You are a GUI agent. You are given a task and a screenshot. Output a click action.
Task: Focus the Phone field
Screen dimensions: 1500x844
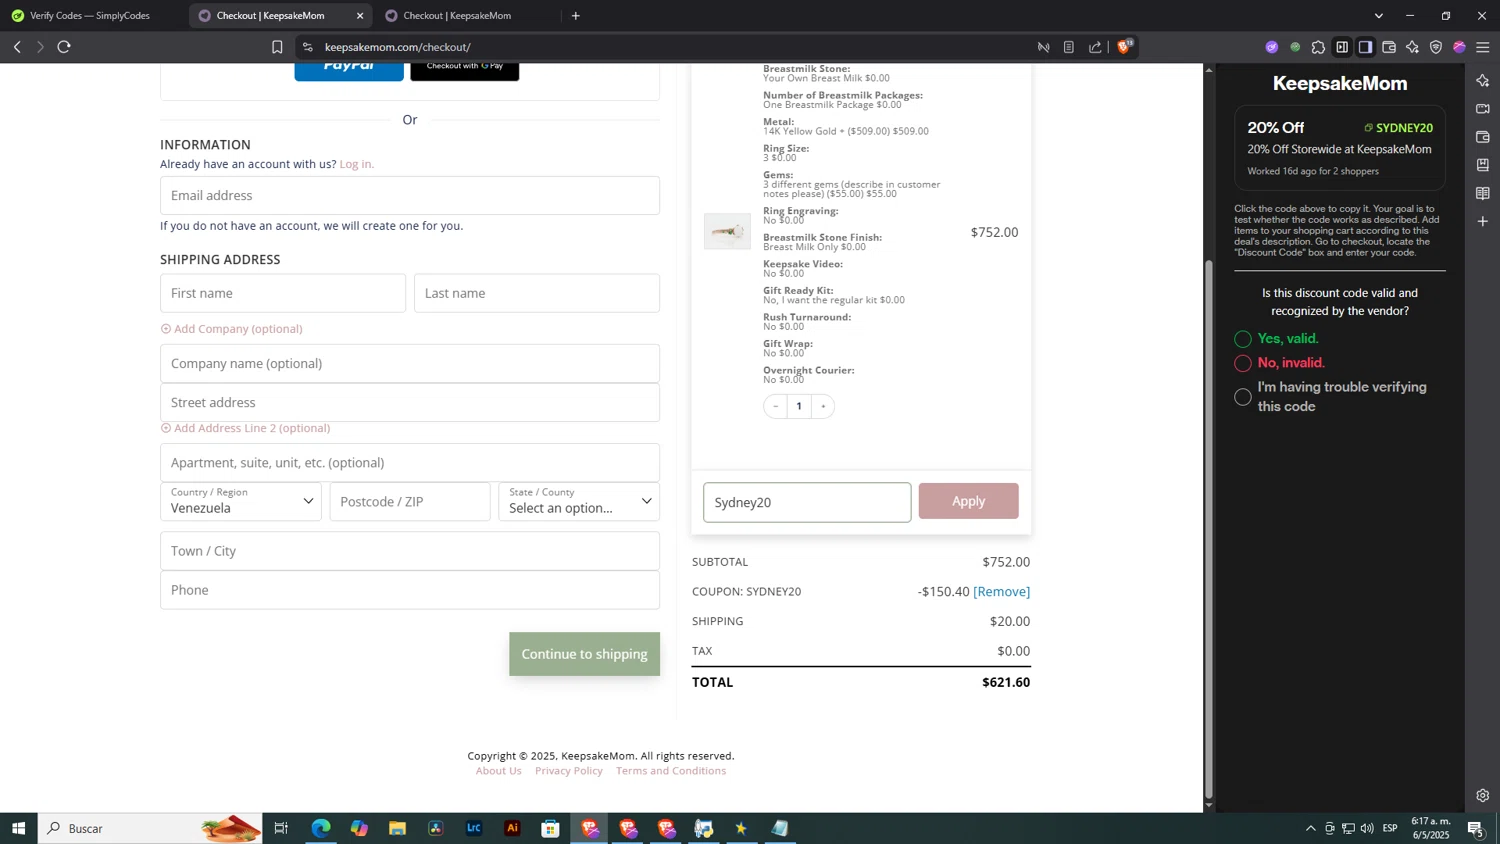click(410, 590)
